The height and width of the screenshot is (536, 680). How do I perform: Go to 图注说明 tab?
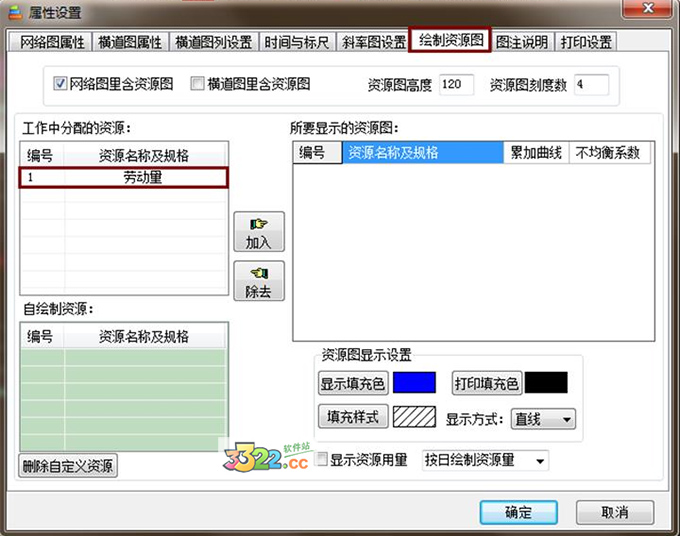tap(523, 42)
